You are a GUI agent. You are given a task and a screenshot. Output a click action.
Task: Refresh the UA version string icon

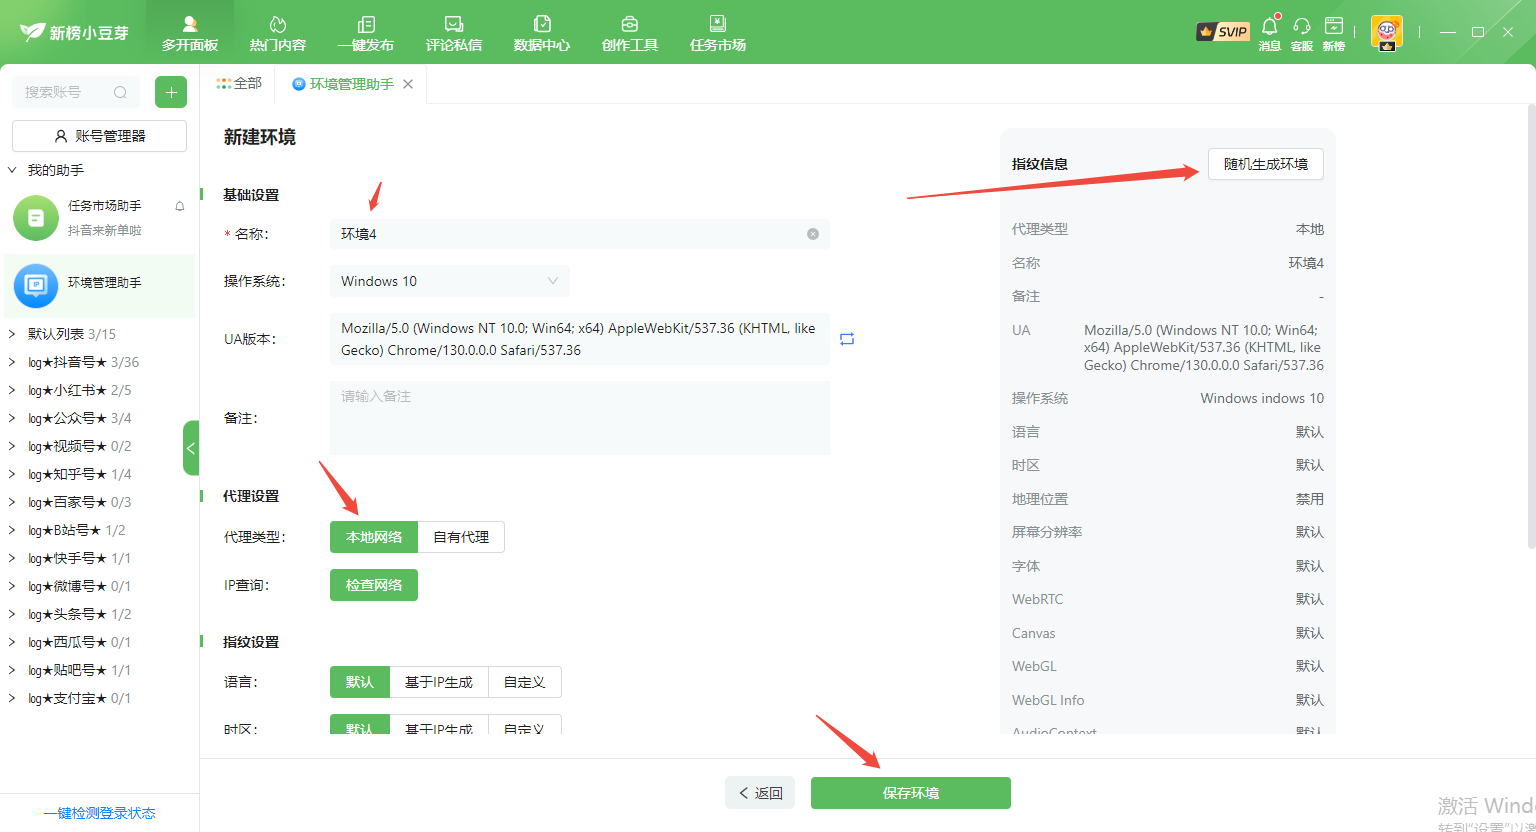[847, 339]
